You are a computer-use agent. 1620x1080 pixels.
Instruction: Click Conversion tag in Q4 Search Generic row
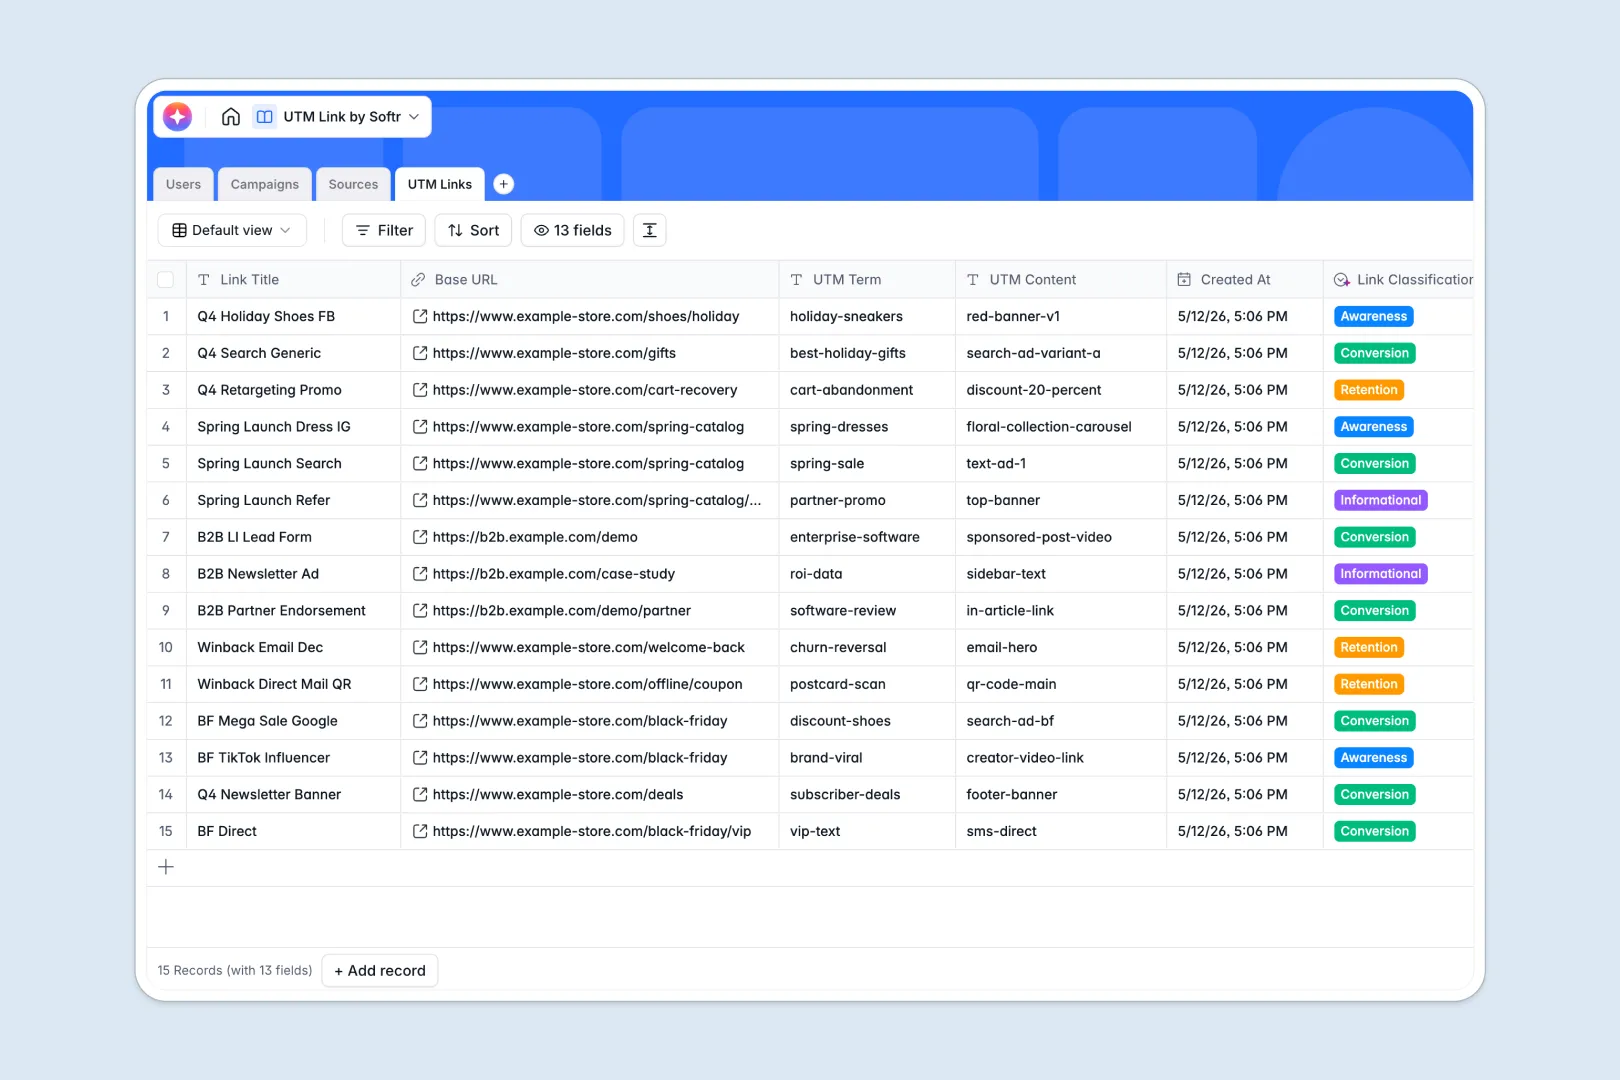click(1375, 353)
